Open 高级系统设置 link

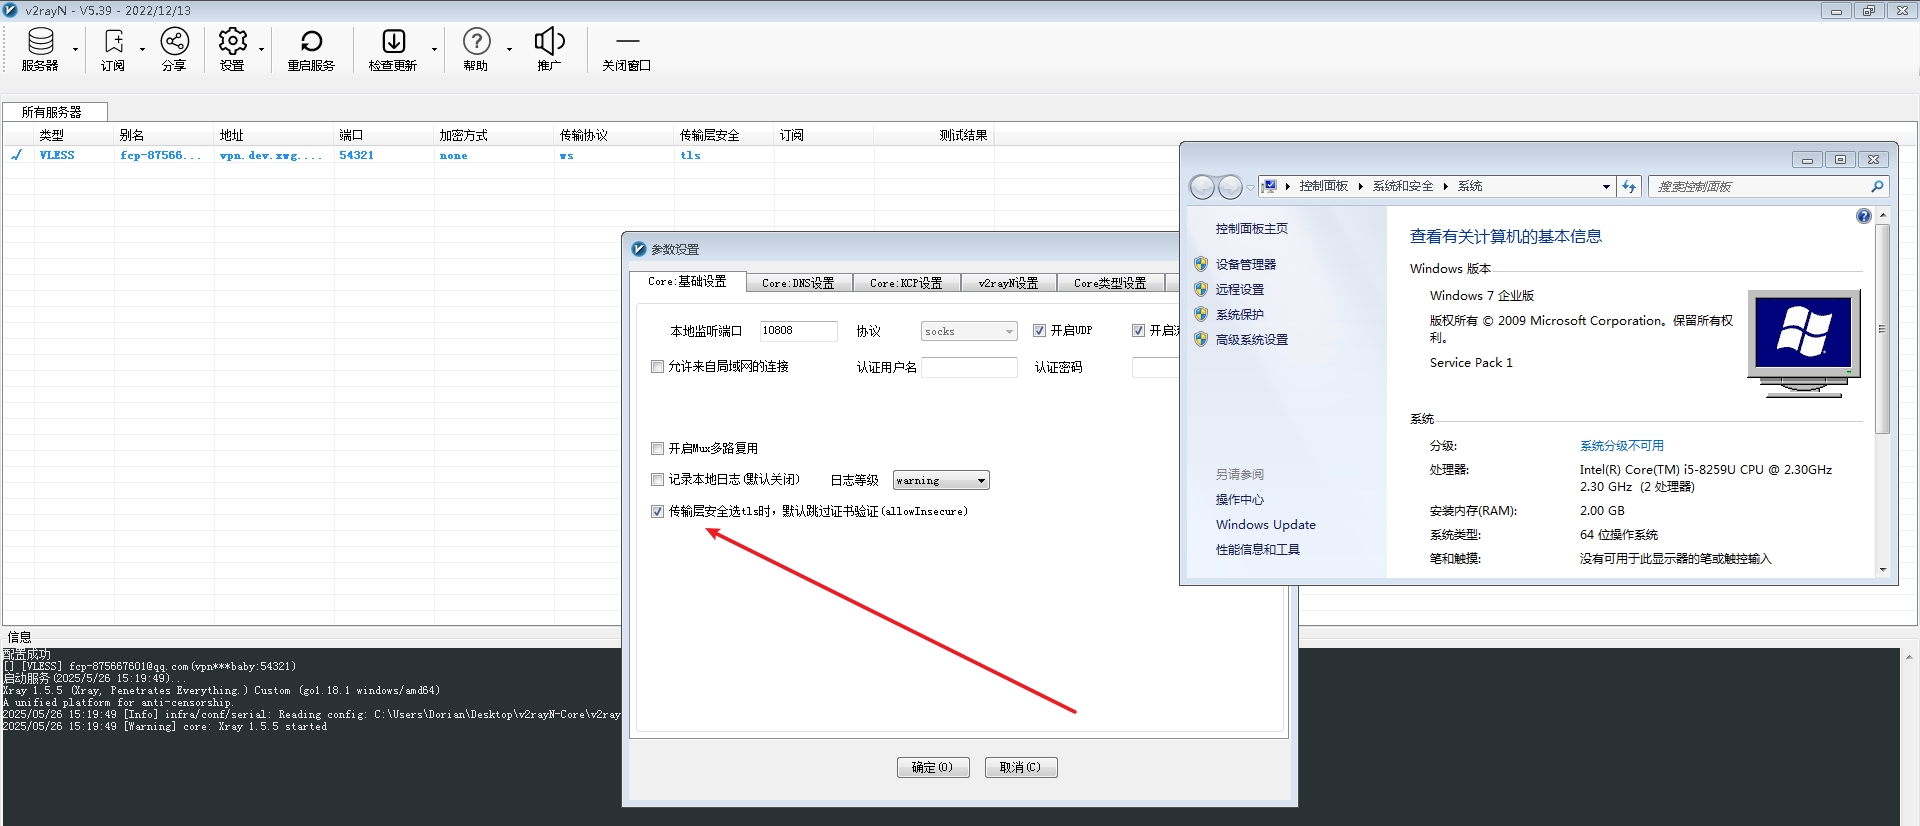1252,339
